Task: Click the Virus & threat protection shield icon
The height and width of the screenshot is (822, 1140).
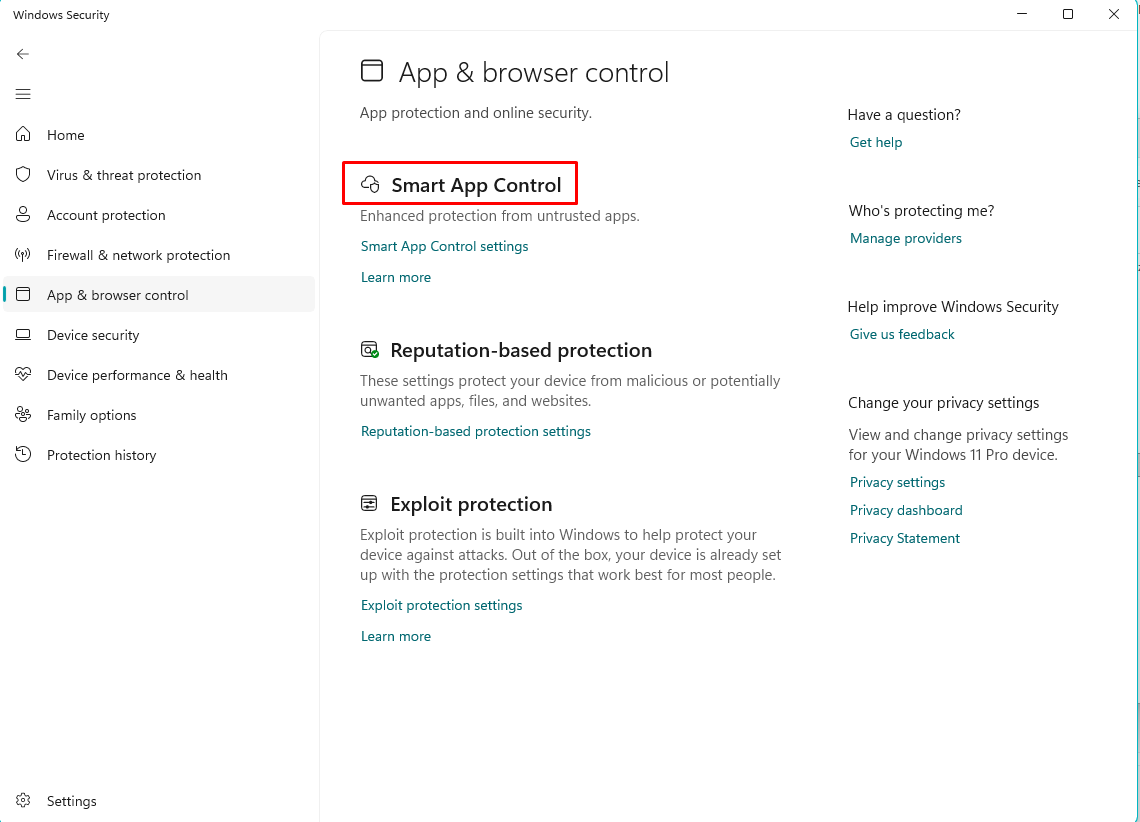Action: [23, 174]
